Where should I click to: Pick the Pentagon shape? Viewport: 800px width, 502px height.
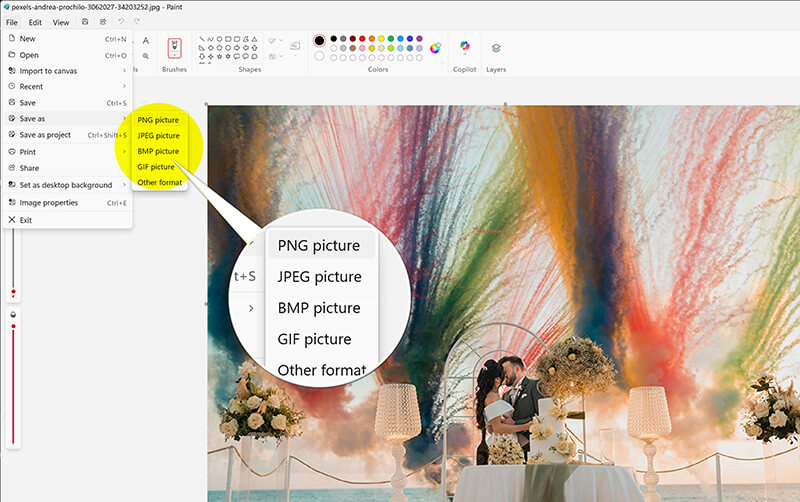(x=219, y=47)
